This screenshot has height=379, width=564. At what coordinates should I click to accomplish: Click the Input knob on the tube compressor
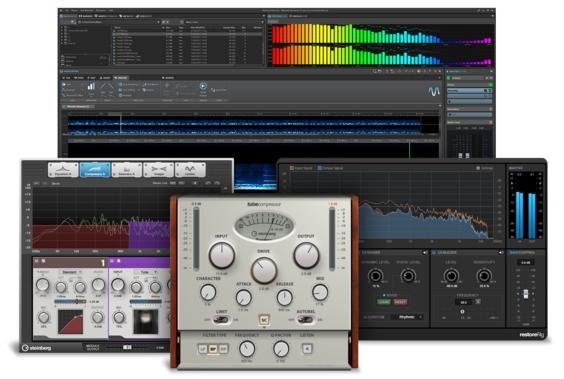[x=222, y=255]
